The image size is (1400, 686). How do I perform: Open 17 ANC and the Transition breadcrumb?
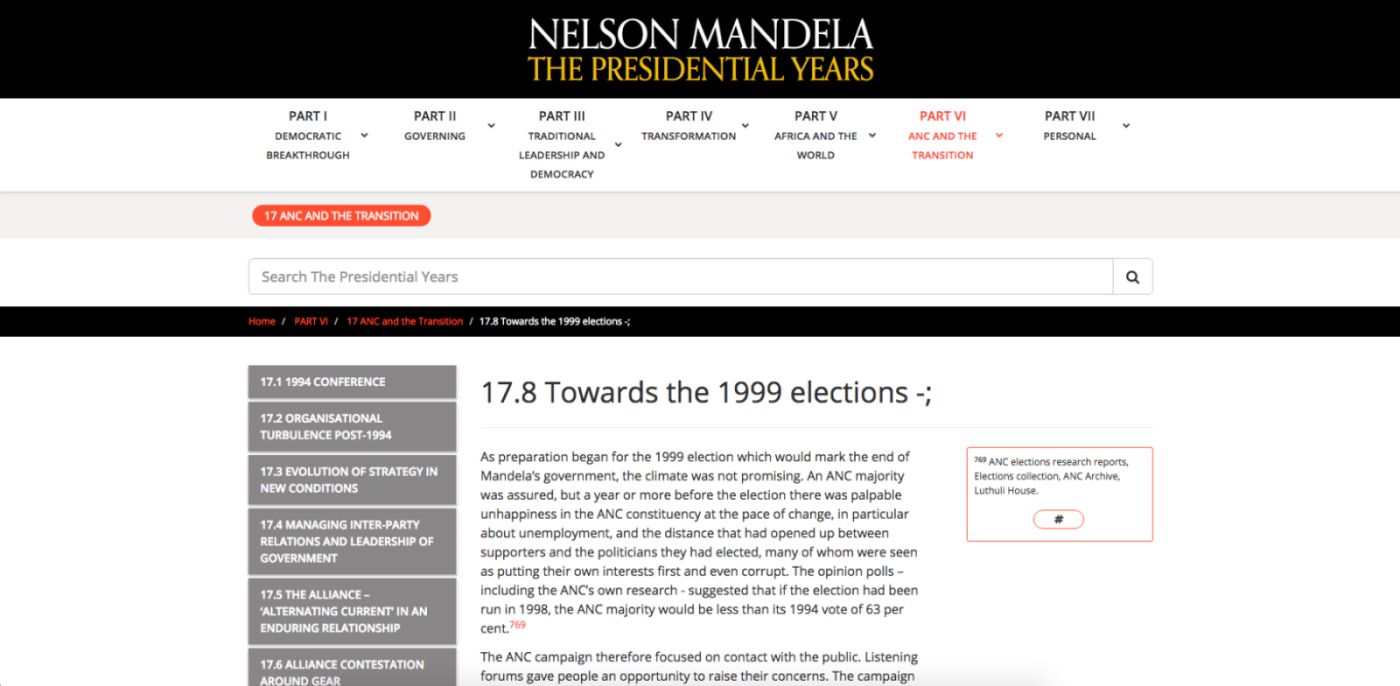click(x=405, y=322)
